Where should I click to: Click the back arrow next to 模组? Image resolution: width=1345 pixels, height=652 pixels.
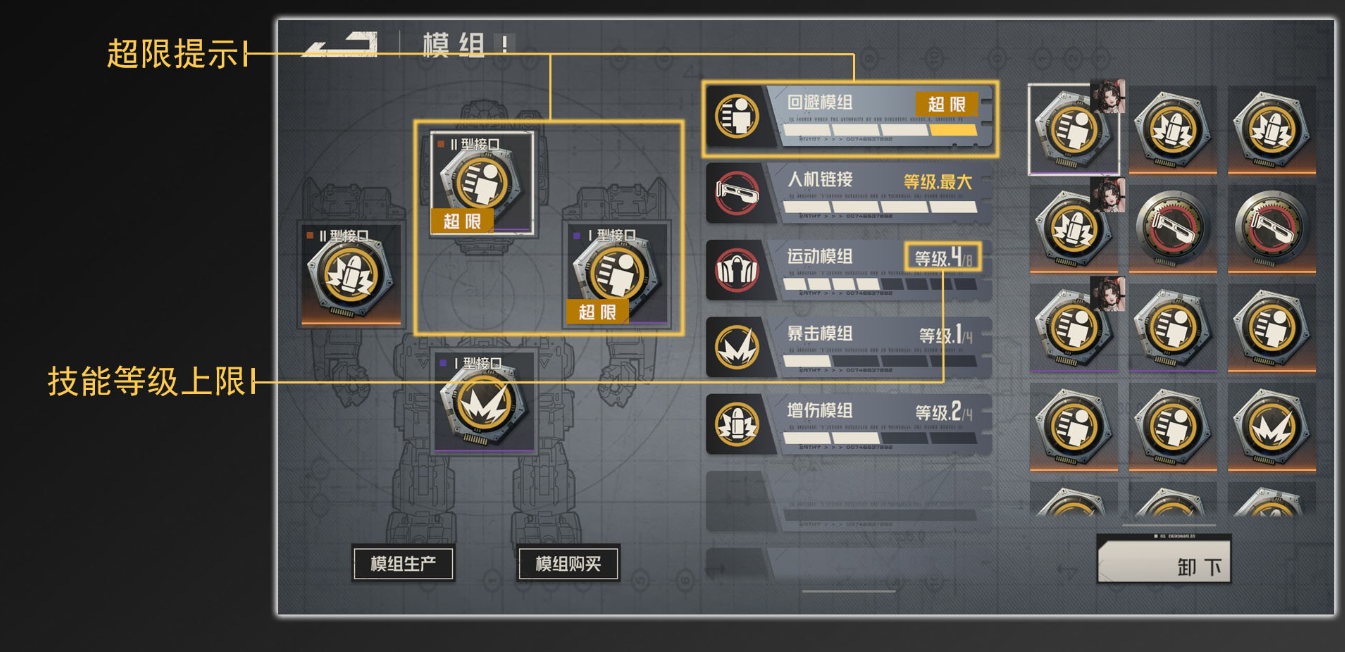tap(340, 44)
